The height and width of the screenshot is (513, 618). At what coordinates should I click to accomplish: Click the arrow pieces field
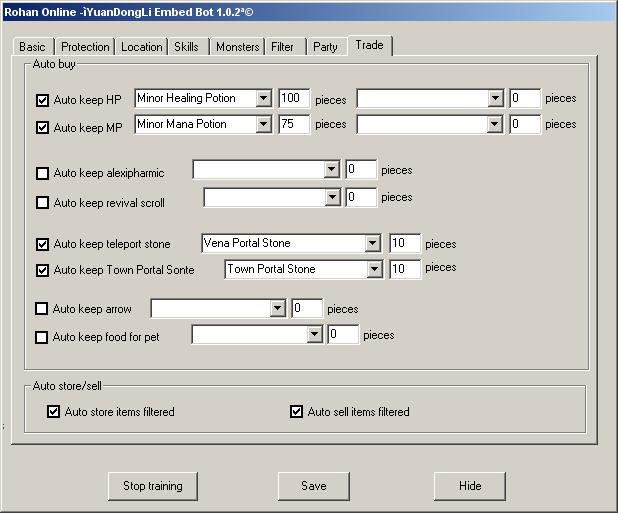(x=307, y=308)
